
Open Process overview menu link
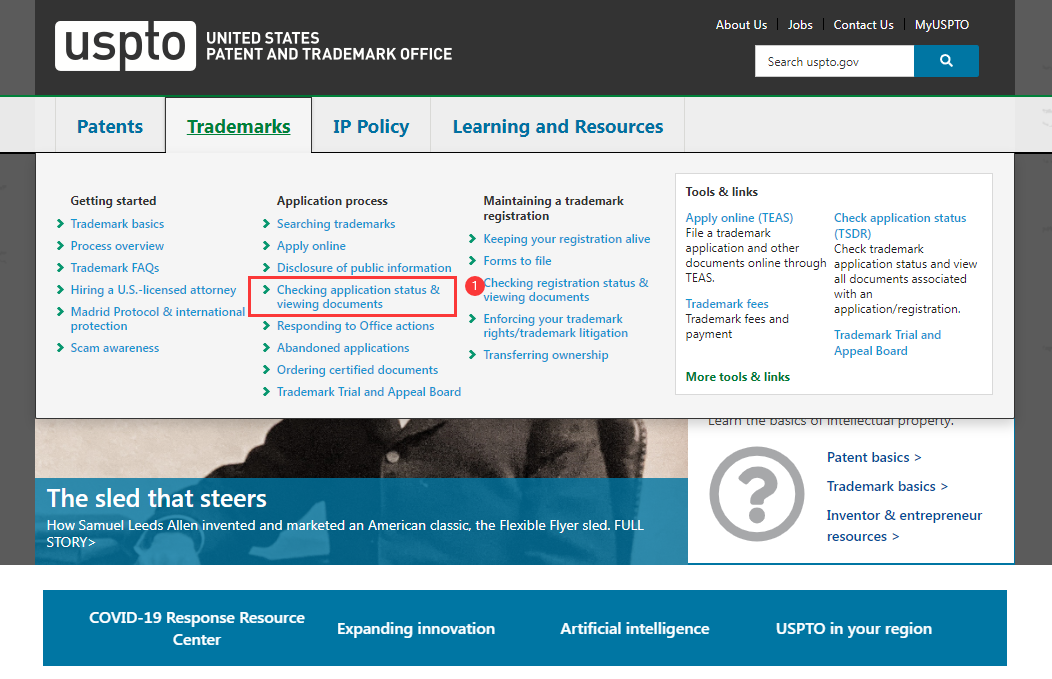point(117,246)
